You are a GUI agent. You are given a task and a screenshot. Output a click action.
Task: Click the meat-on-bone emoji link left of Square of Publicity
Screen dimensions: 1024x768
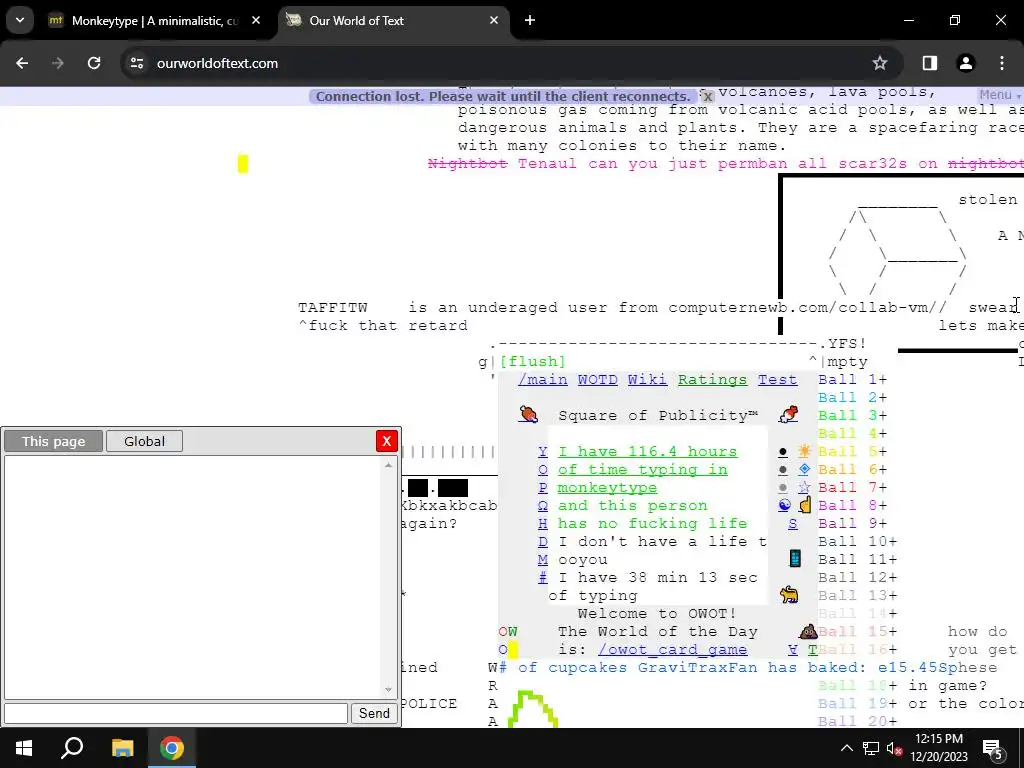(528, 415)
